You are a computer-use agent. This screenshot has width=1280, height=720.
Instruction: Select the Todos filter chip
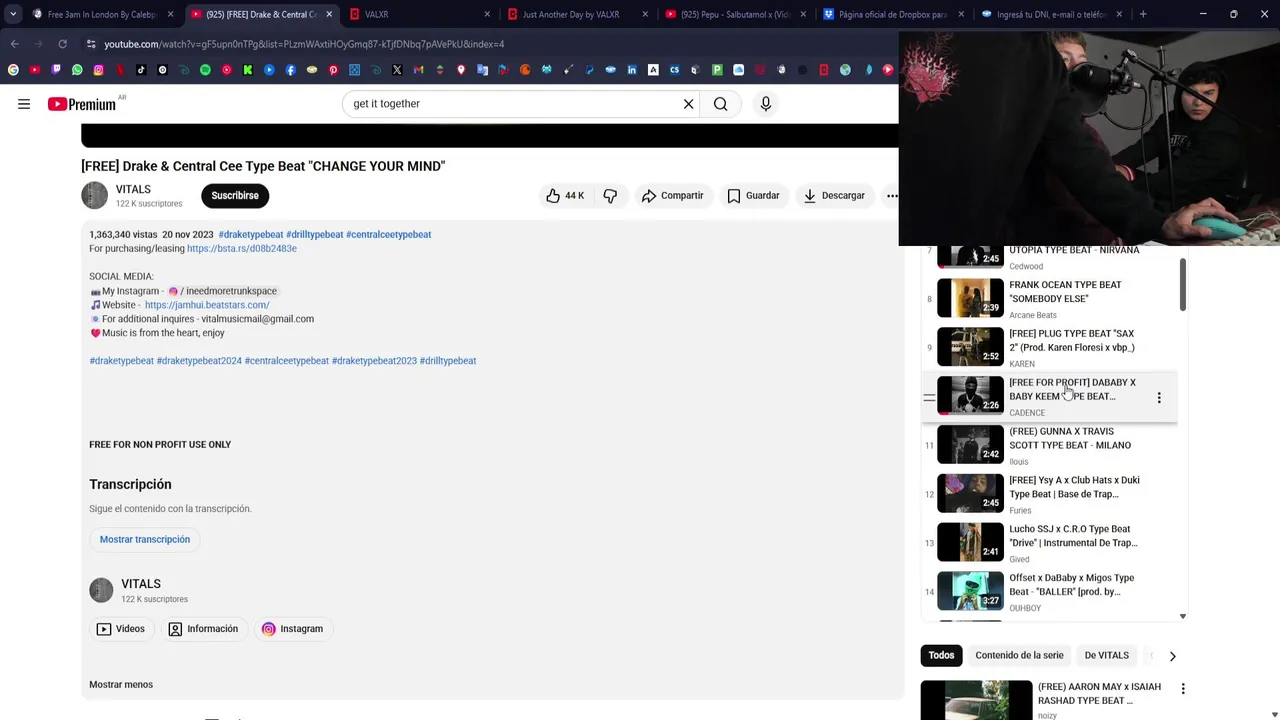pyautogui.click(x=941, y=656)
